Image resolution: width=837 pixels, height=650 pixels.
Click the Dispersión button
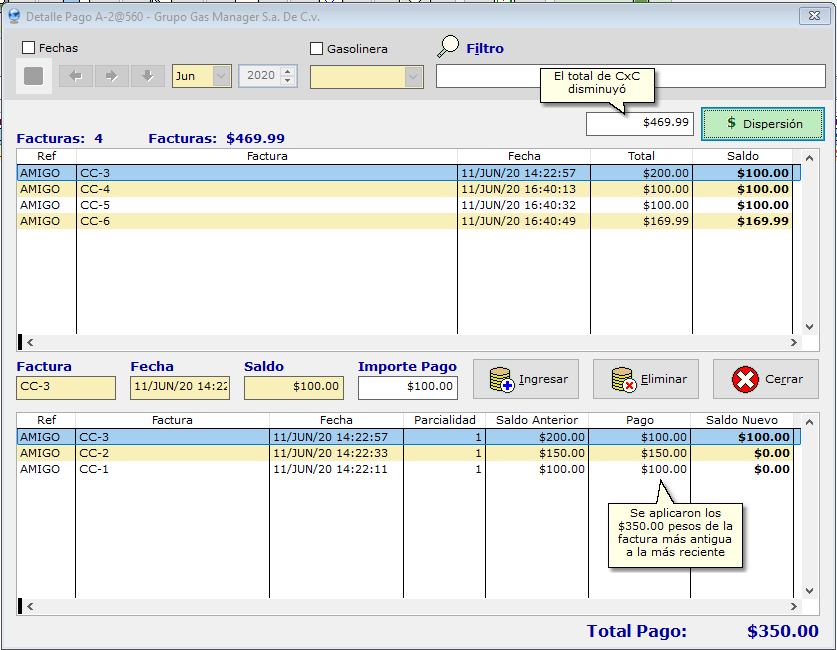click(x=763, y=124)
